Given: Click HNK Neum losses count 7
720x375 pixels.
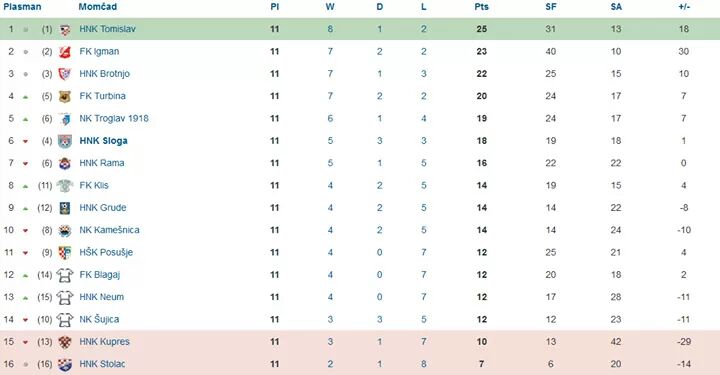Looking at the screenshot, I should 423,297.
